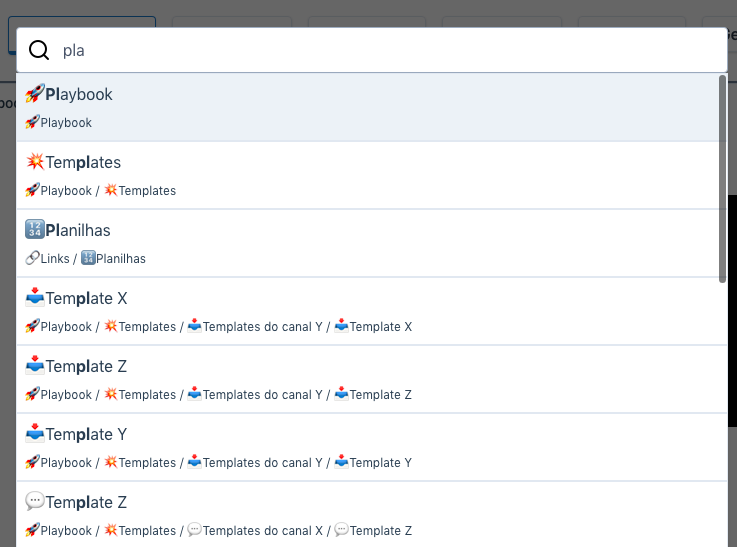The height and width of the screenshot is (547, 737).
Task: Click the inbox tray icon beside Template Y title
Action: coord(35,433)
